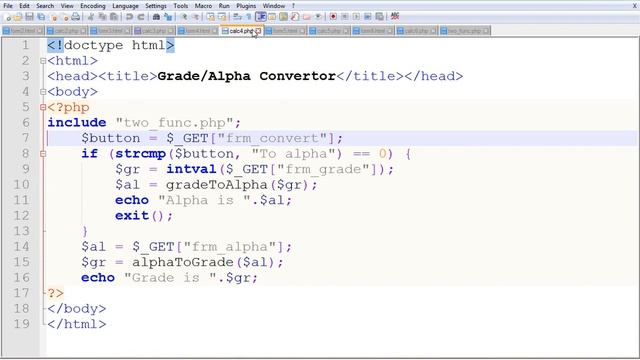Image resolution: width=640 pixels, height=360 pixels.
Task: Collapse the php block fold on line 5
Action: (43, 107)
